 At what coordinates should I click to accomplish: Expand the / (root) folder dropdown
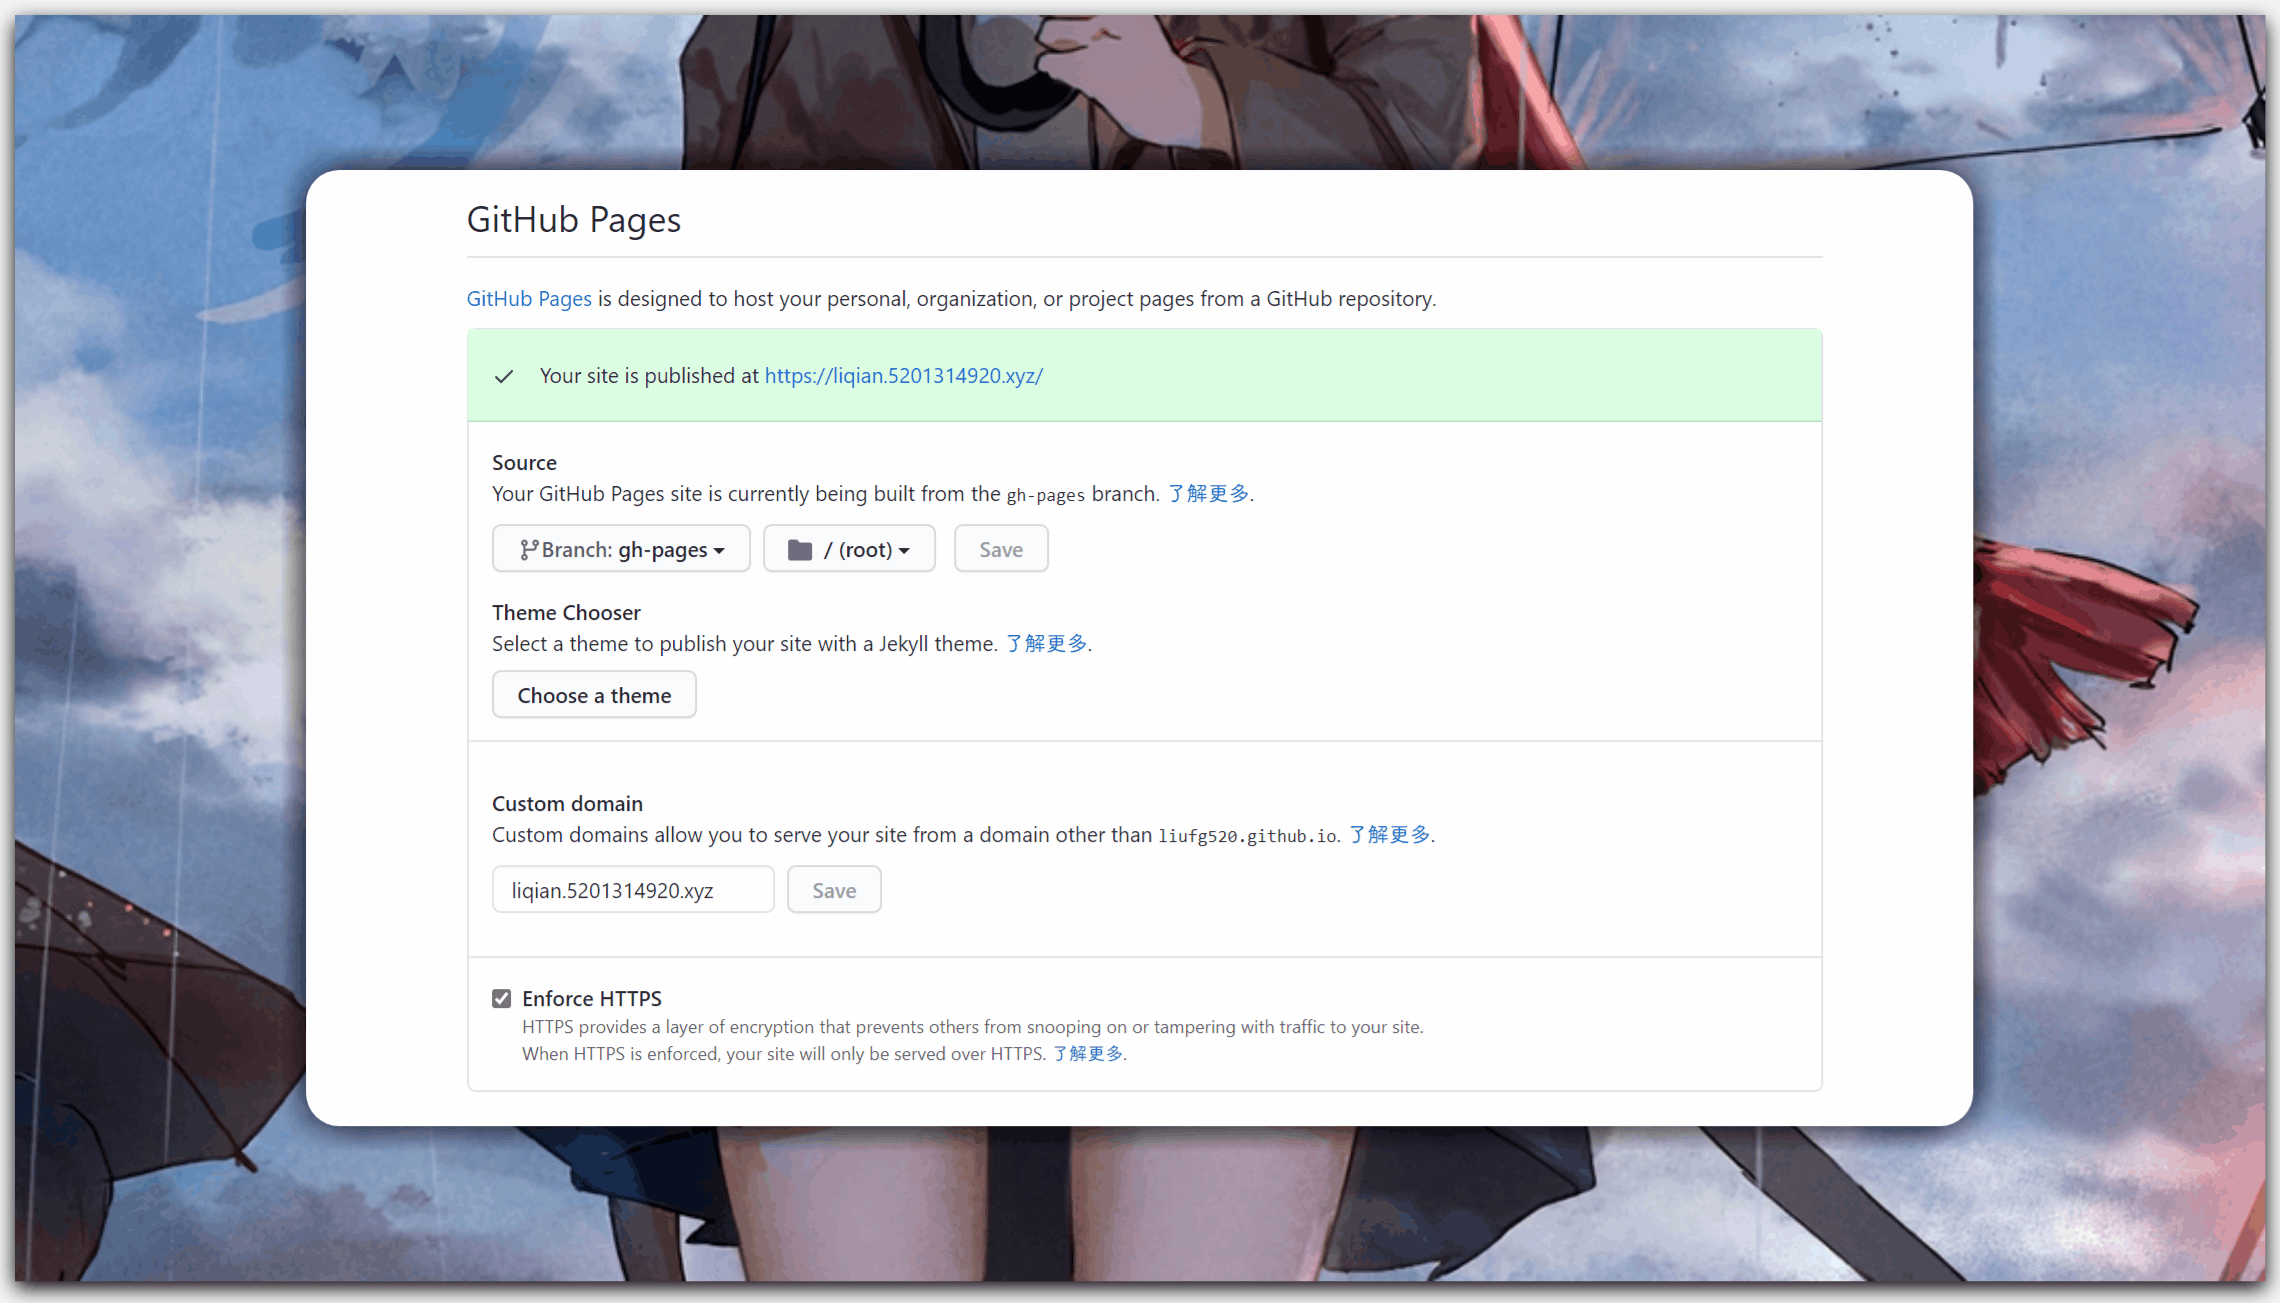pyautogui.click(x=849, y=549)
